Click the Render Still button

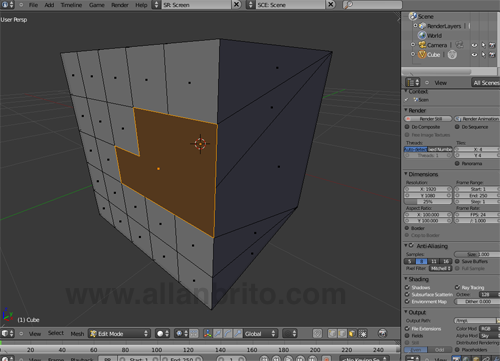[x=428, y=119]
